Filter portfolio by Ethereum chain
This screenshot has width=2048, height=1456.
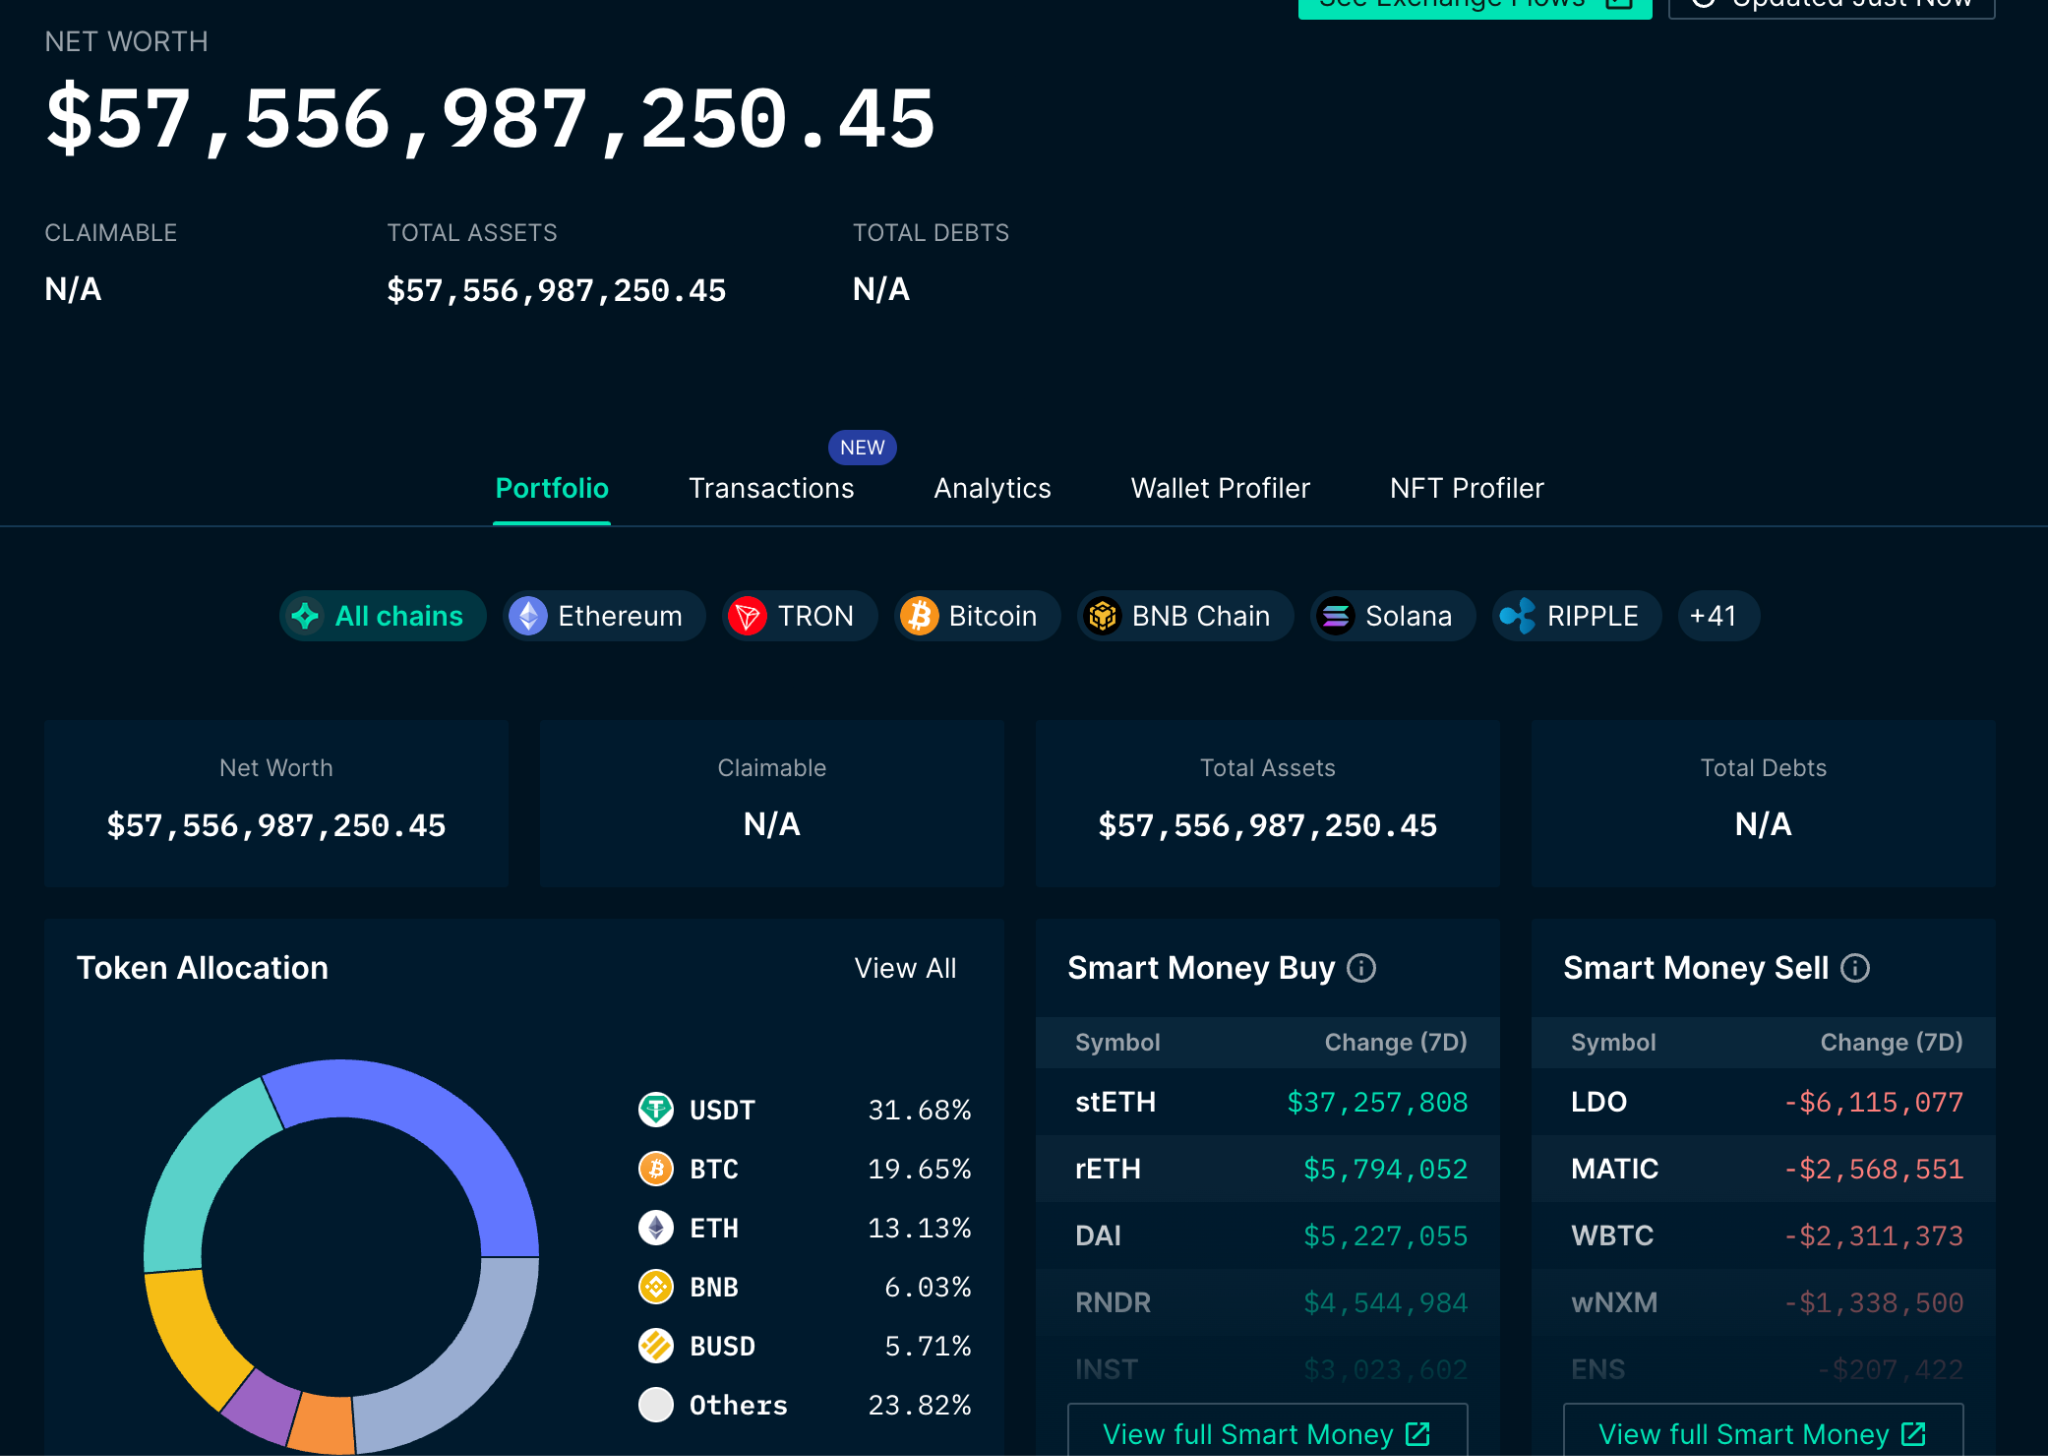coord(604,616)
